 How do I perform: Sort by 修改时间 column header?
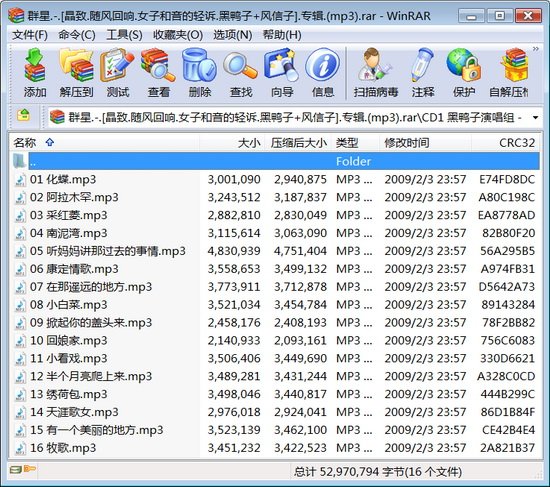425,143
